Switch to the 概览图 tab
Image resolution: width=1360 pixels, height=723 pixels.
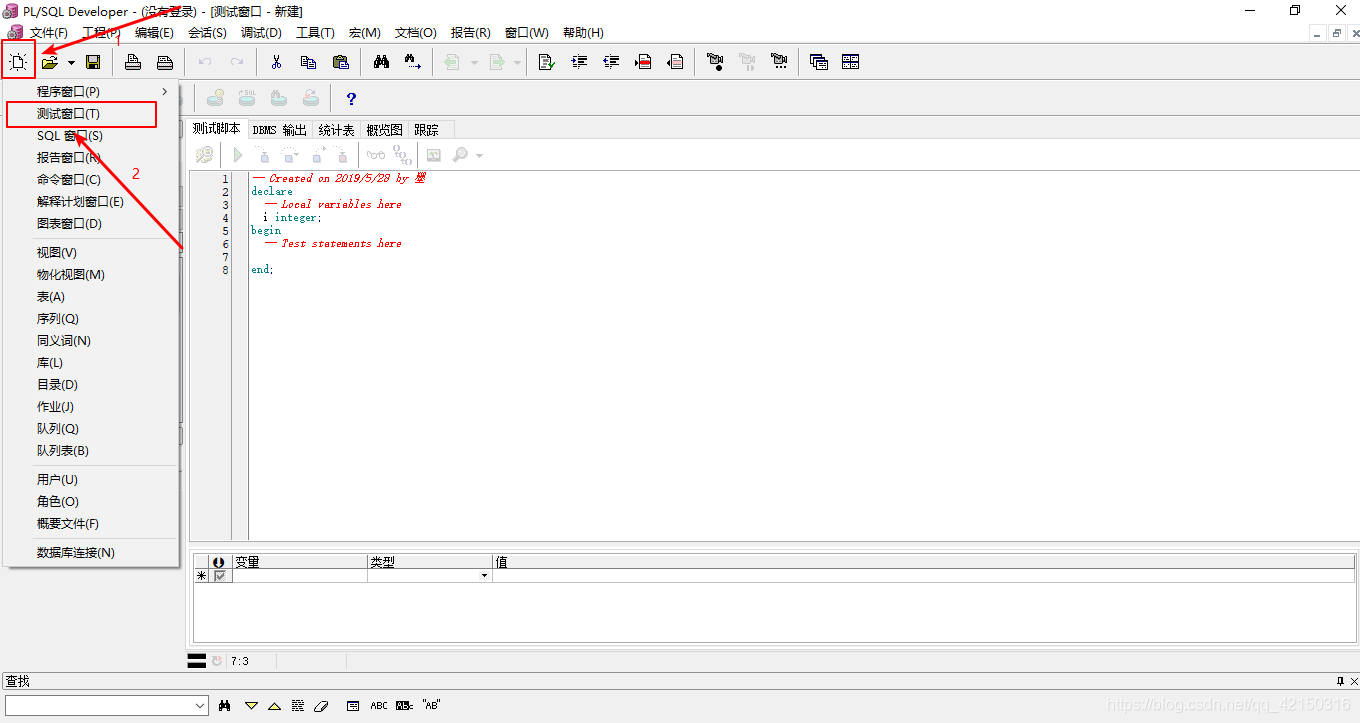coord(384,130)
